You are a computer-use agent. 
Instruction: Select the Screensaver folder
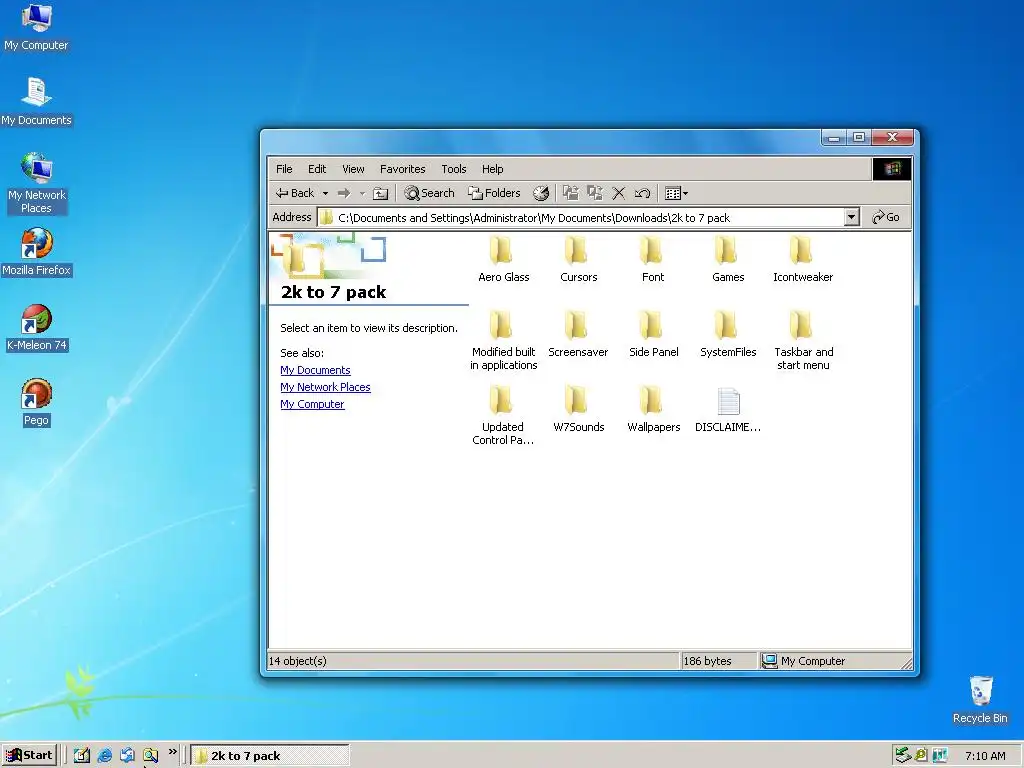(578, 334)
